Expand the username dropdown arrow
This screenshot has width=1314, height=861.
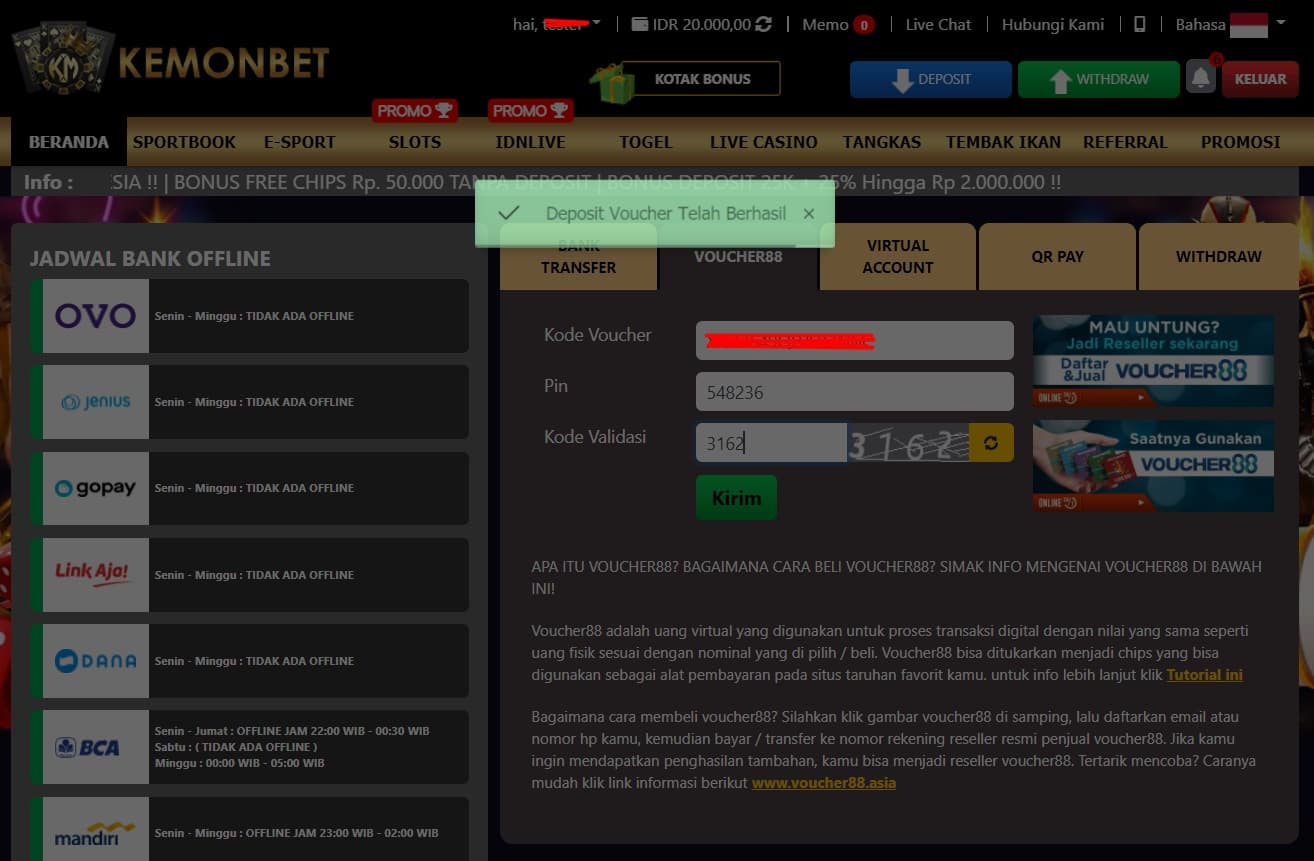(x=596, y=23)
